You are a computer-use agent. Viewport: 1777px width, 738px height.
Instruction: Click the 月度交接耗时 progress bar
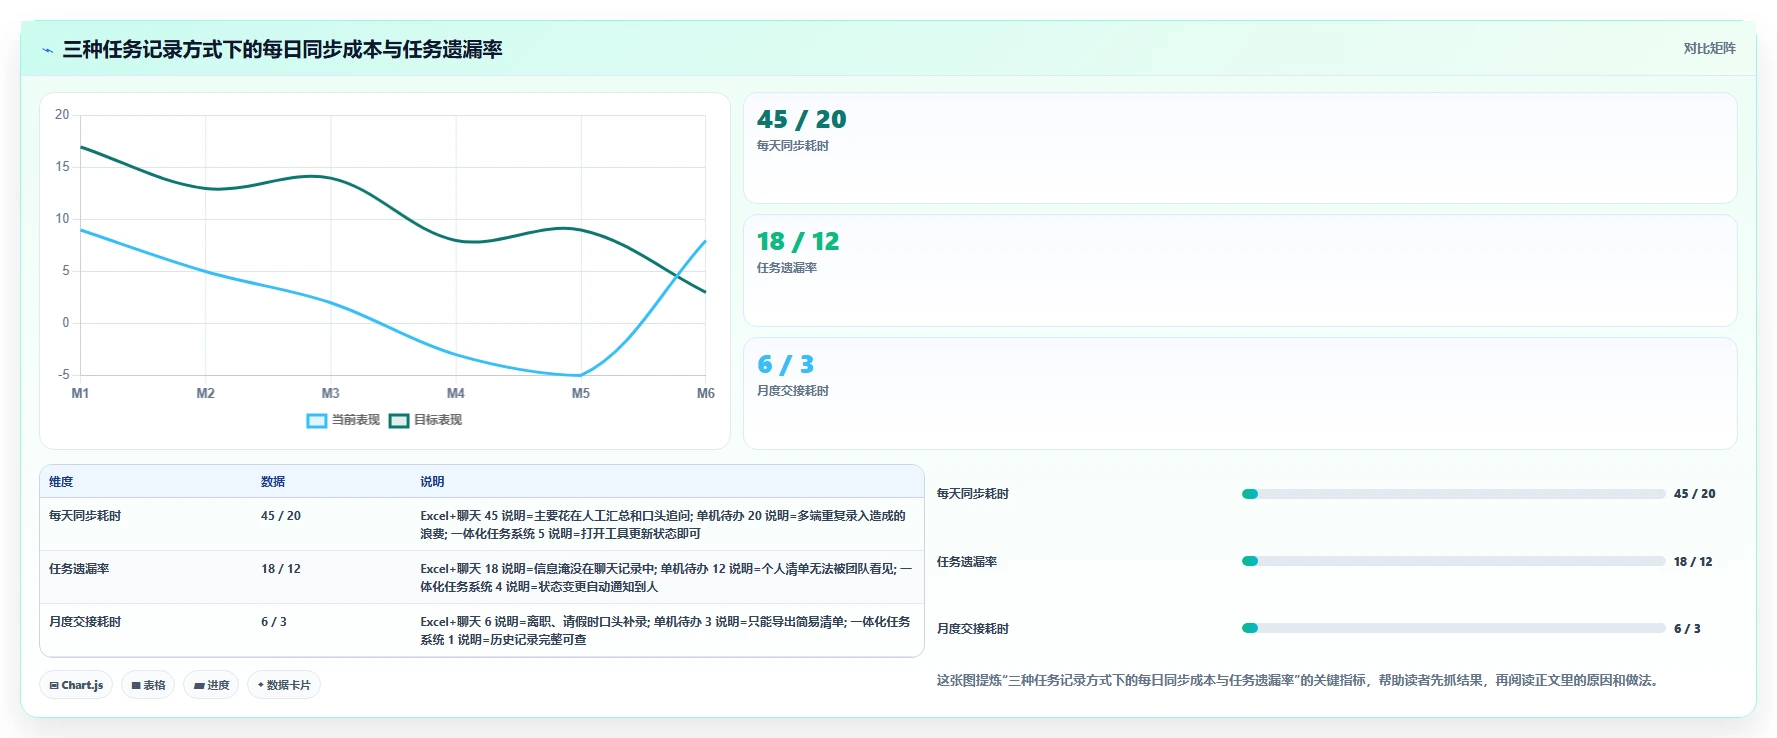[x=1453, y=628]
